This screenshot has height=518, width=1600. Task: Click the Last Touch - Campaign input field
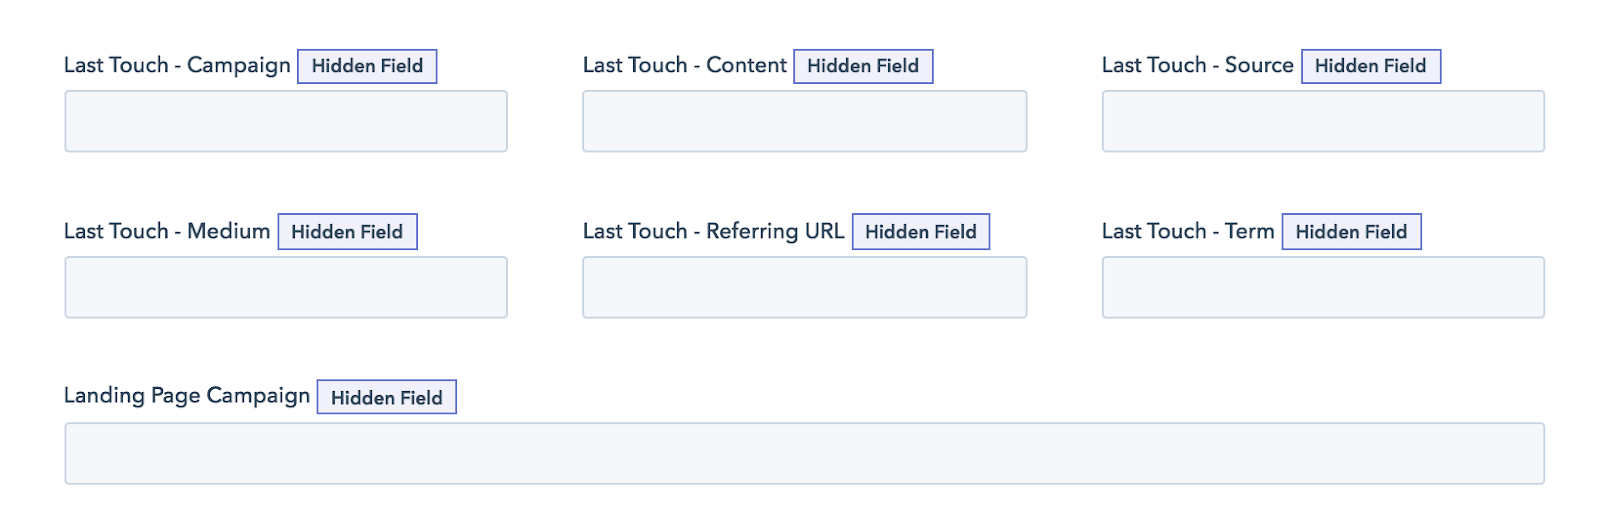coord(286,122)
